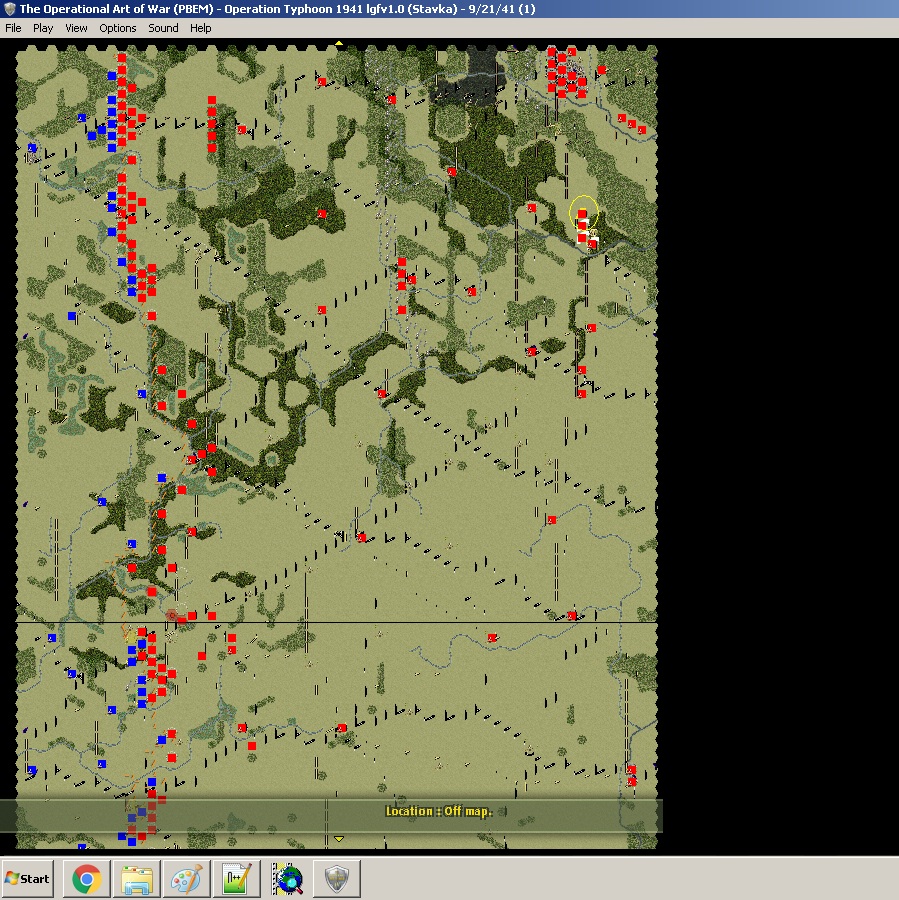Click the game title bar shield icon
Image resolution: width=899 pixels, height=900 pixels.
click(x=10, y=9)
